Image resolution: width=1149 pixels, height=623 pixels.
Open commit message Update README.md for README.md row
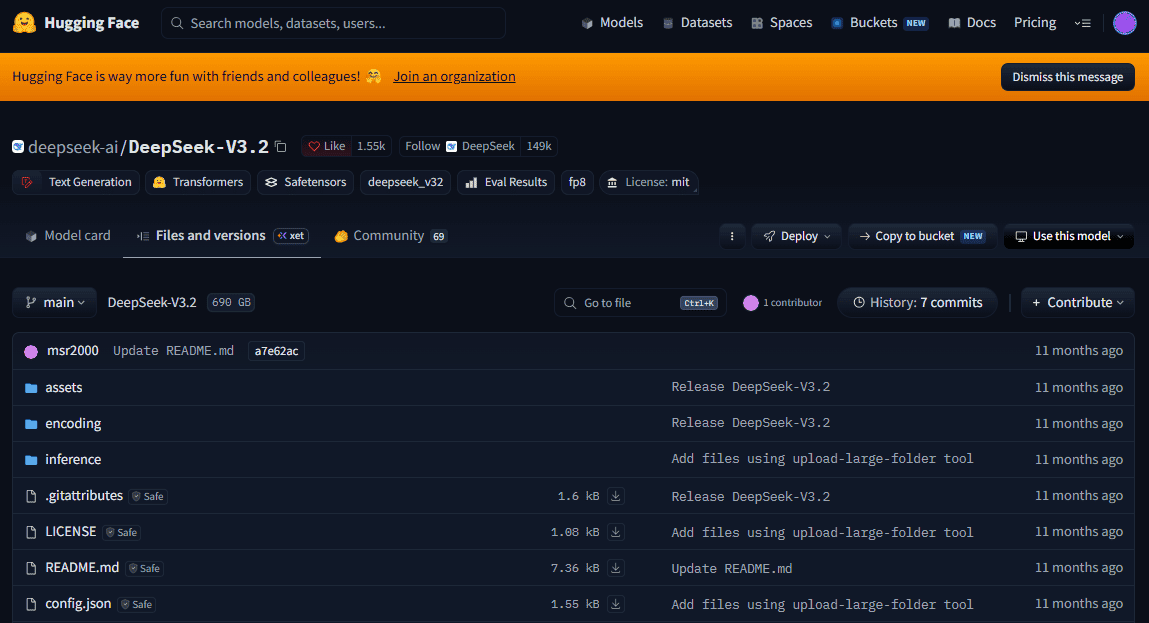[731, 568]
